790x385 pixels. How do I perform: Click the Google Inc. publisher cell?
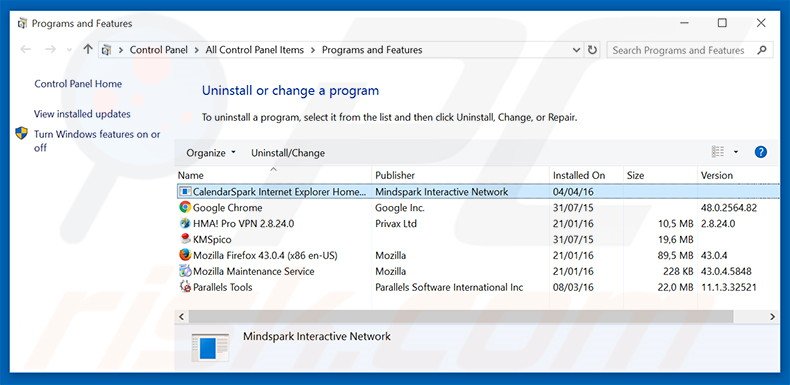[x=400, y=208]
